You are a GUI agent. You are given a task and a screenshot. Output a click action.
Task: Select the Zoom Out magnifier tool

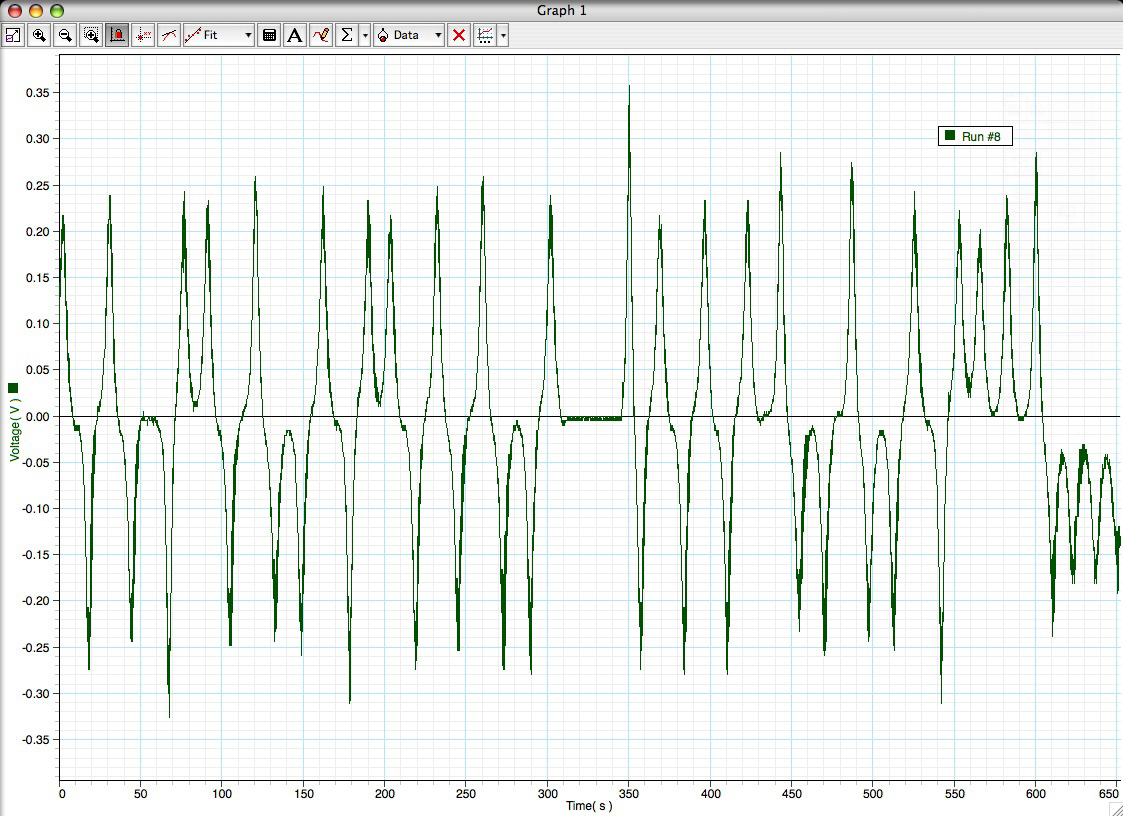coord(64,35)
